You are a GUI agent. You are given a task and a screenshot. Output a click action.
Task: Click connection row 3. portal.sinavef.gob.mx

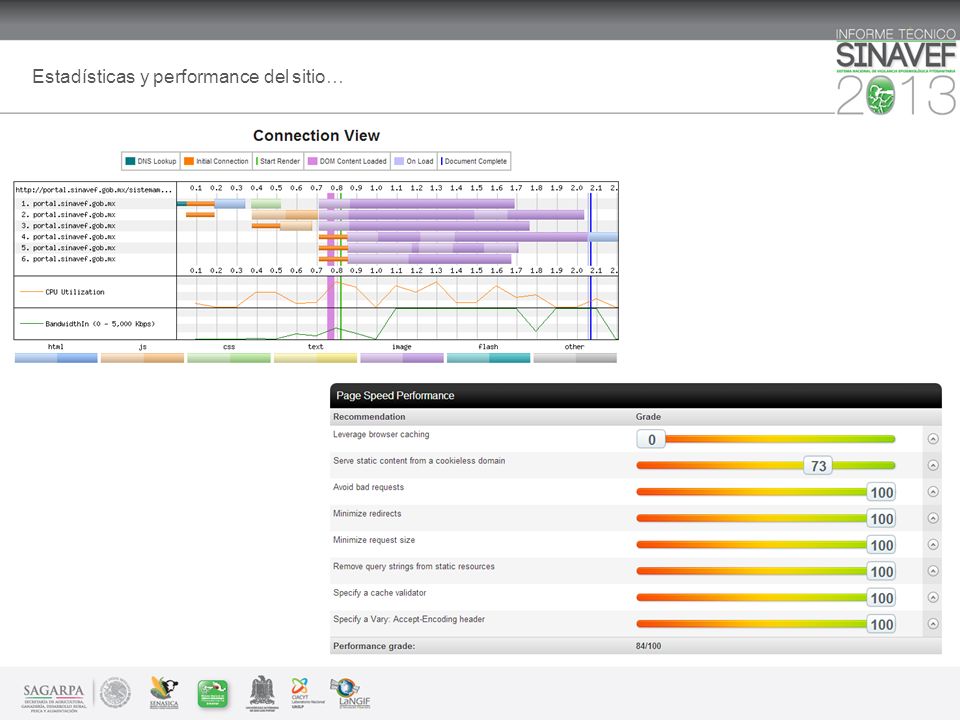point(68,225)
